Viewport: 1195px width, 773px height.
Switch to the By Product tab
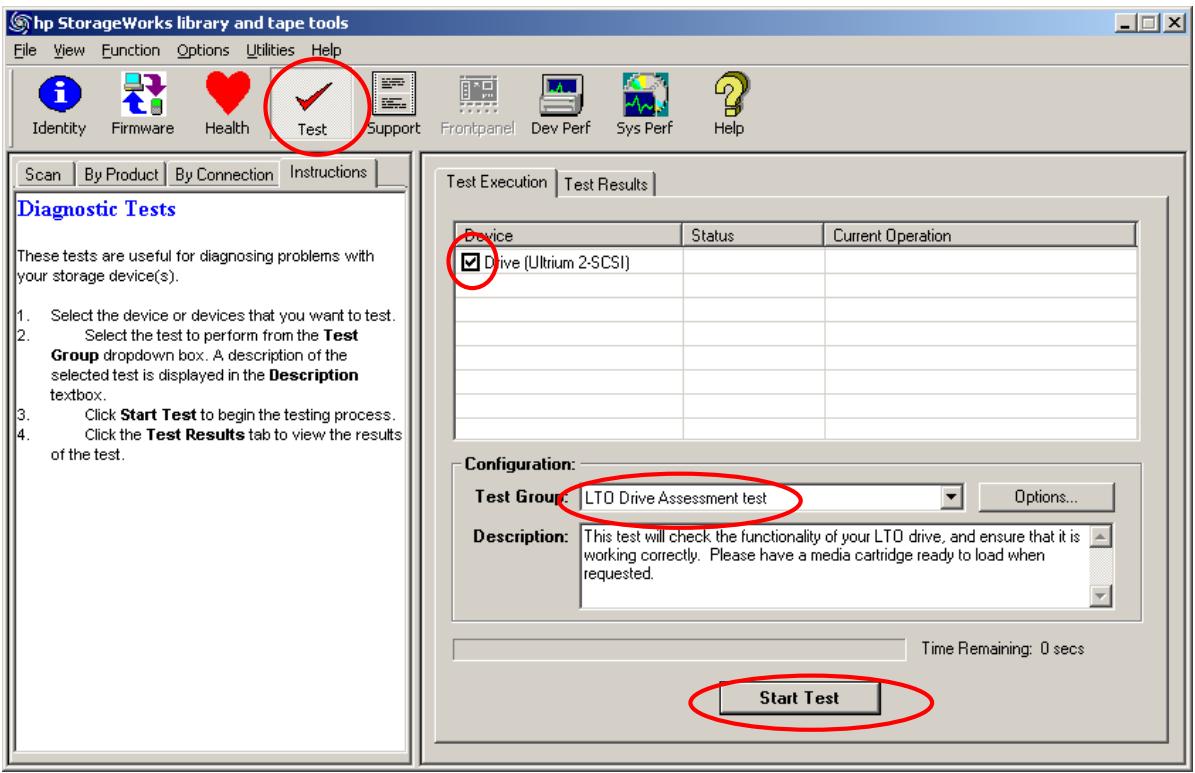click(121, 175)
